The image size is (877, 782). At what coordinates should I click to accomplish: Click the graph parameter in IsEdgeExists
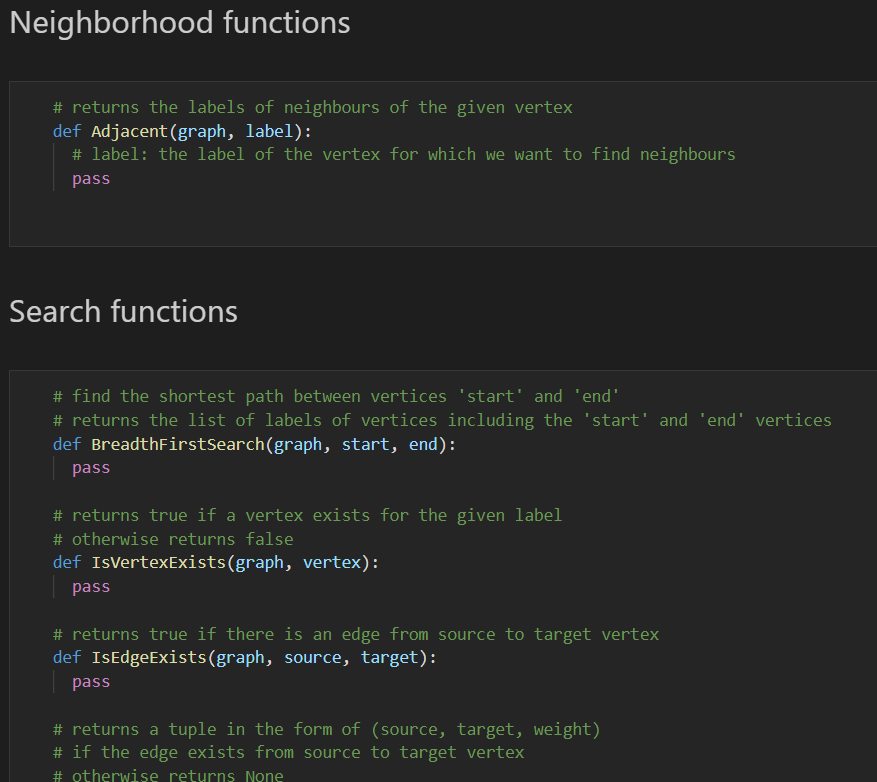tap(239, 657)
